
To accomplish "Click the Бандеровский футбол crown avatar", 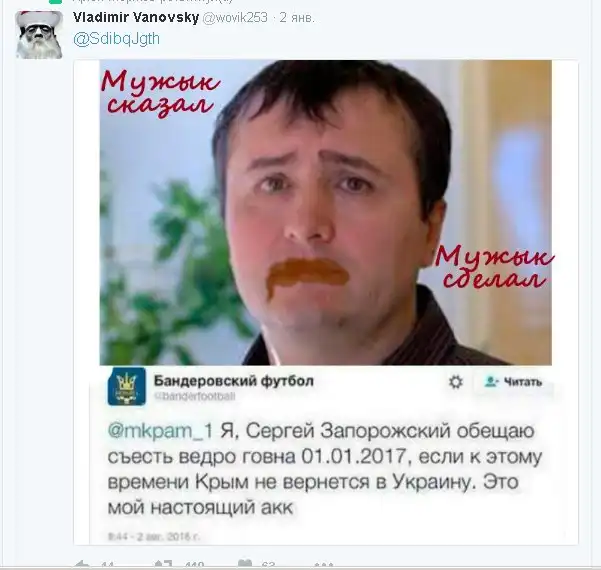I will pyautogui.click(x=126, y=386).
